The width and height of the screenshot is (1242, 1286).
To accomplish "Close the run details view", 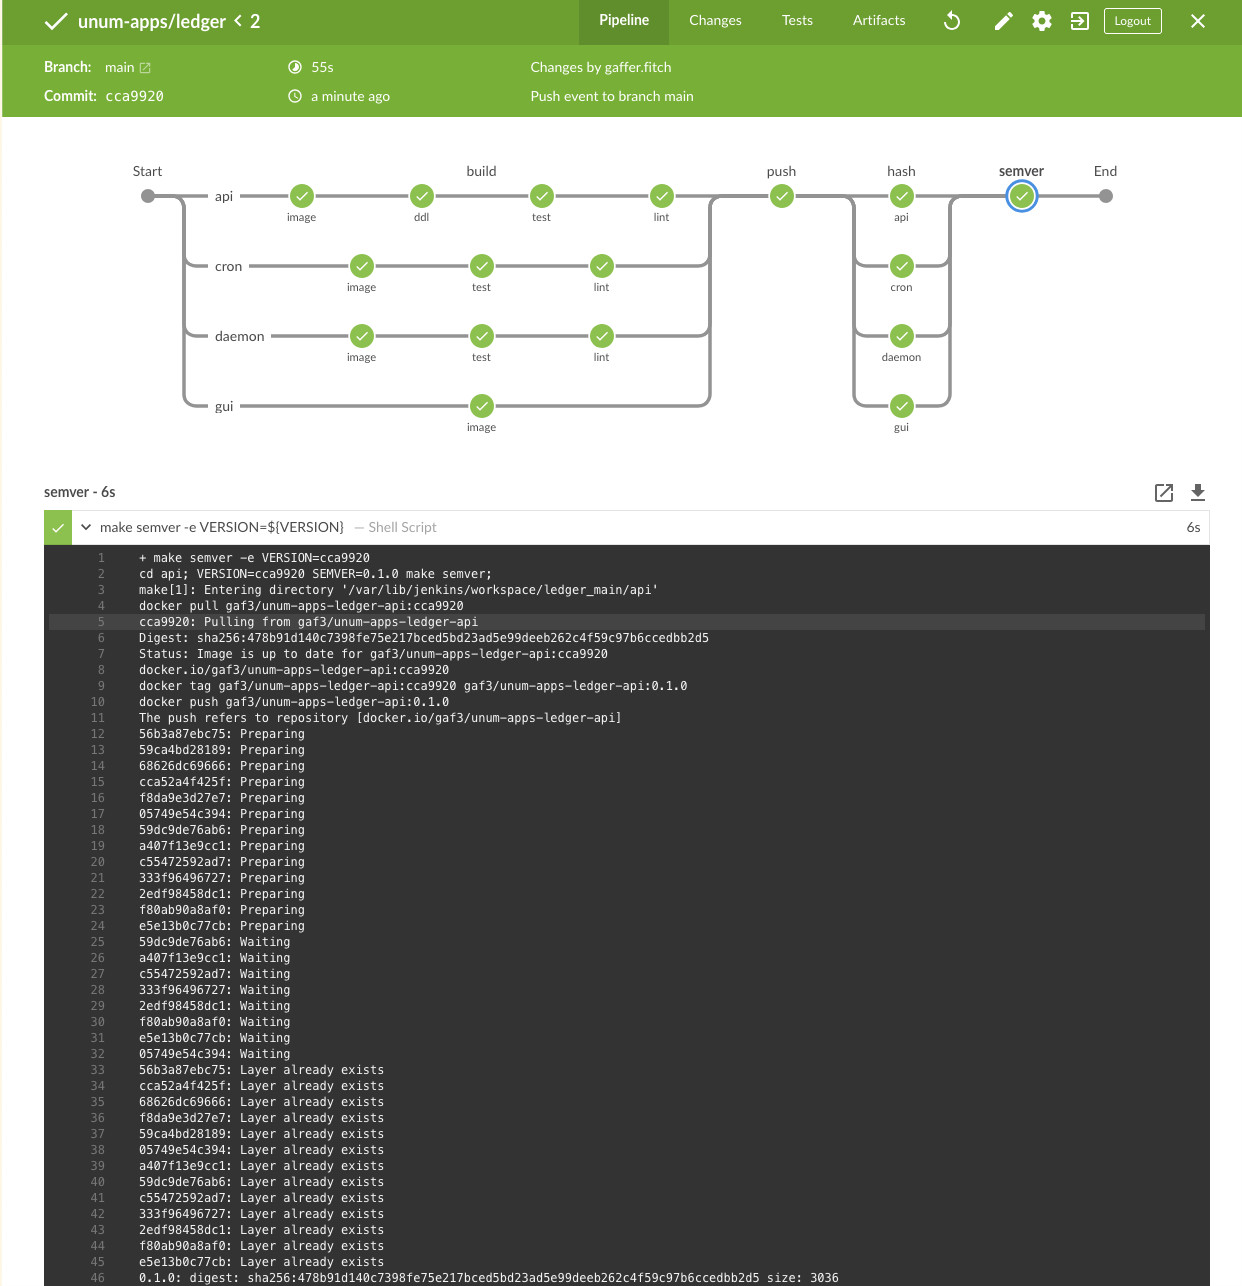I will [x=1198, y=21].
